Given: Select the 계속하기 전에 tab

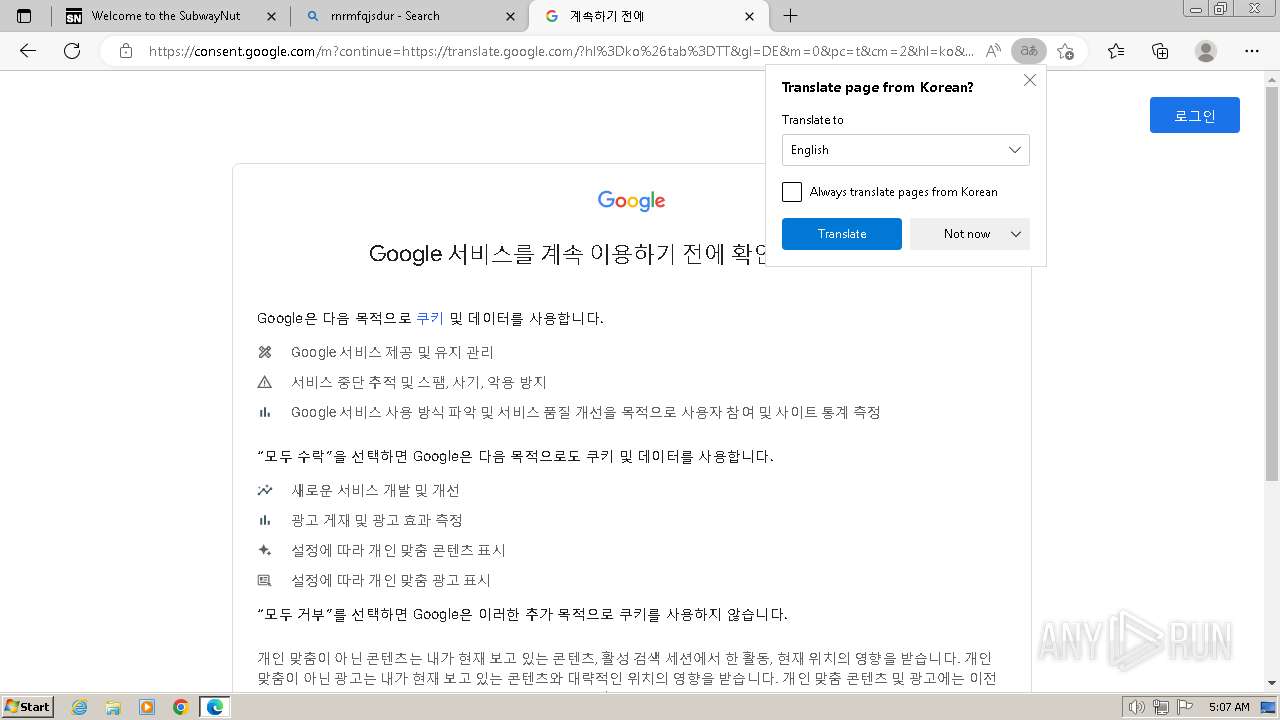Looking at the screenshot, I should point(648,16).
